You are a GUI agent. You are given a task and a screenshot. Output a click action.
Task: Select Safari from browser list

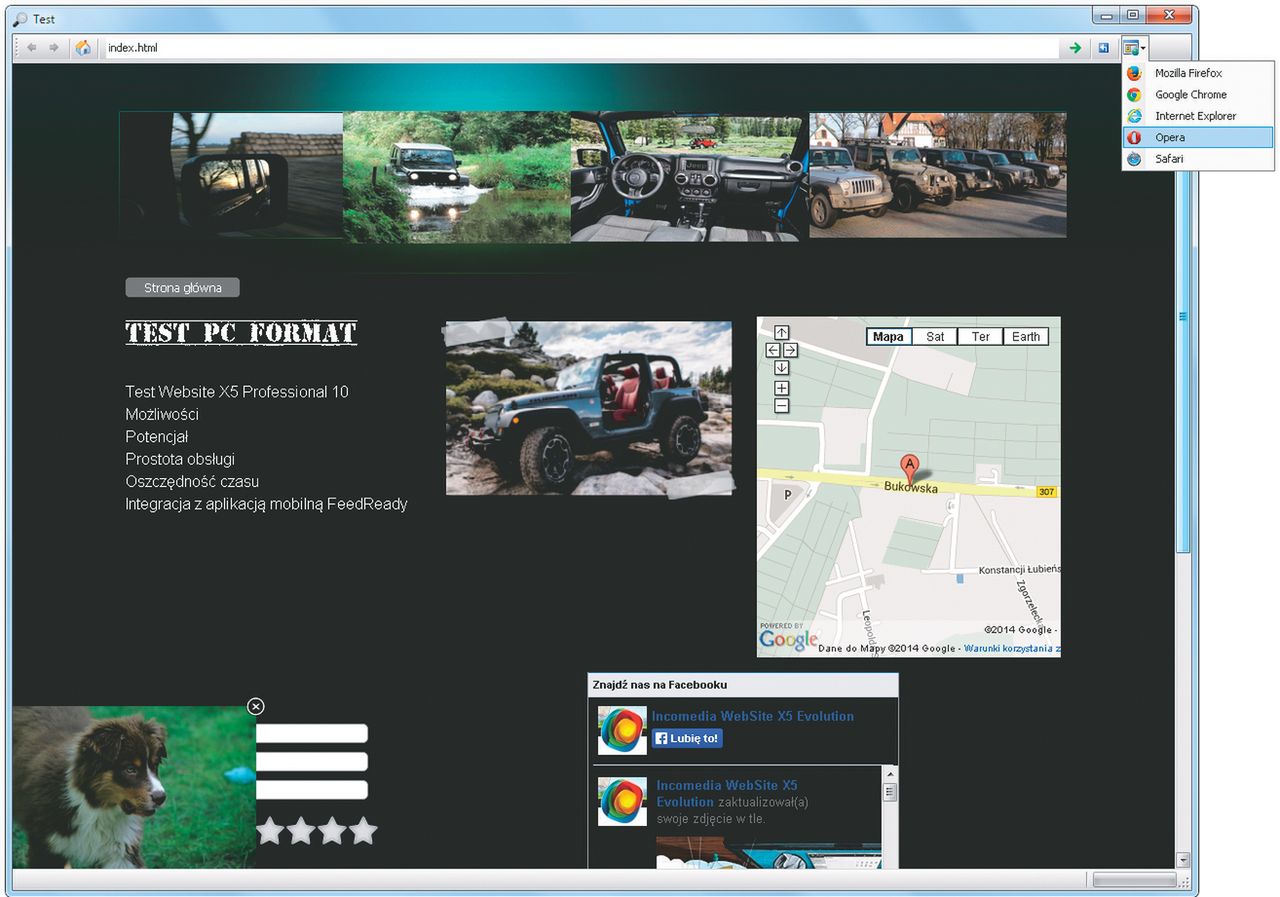pos(1198,159)
